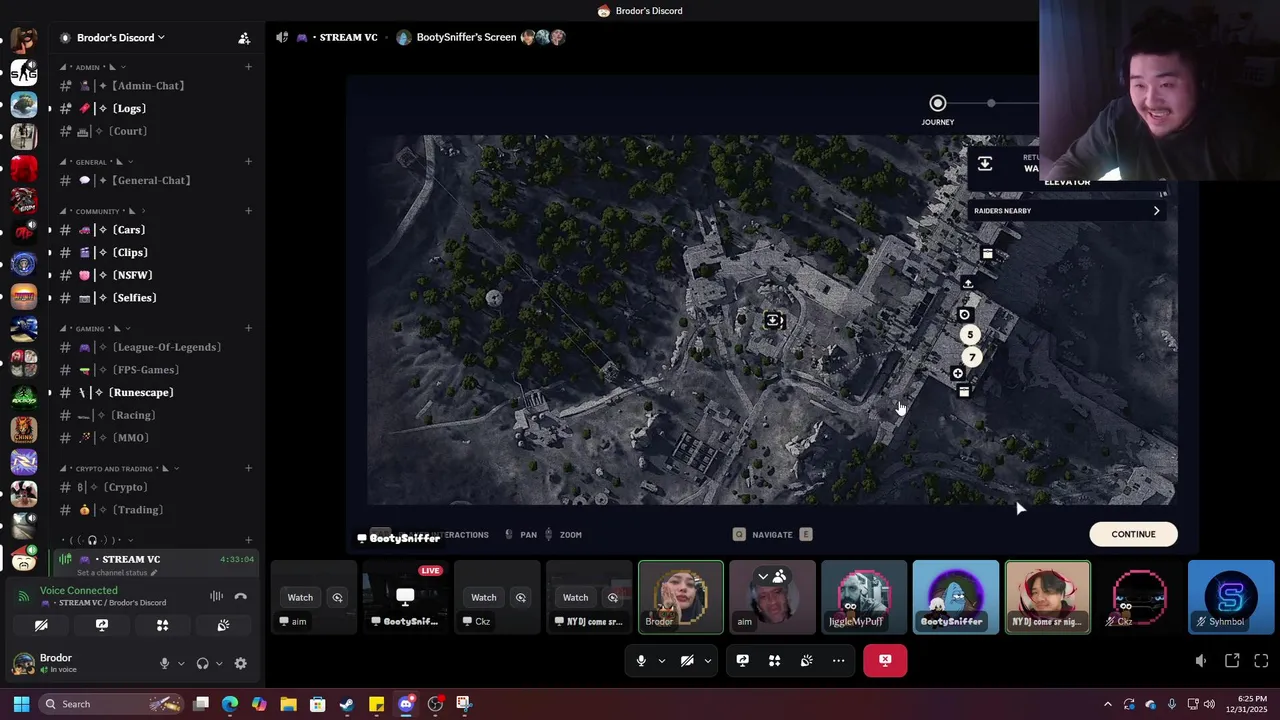Screen dimensions: 1280x720
Task: Open the Admin-Chat channel
Action: click(155, 86)
